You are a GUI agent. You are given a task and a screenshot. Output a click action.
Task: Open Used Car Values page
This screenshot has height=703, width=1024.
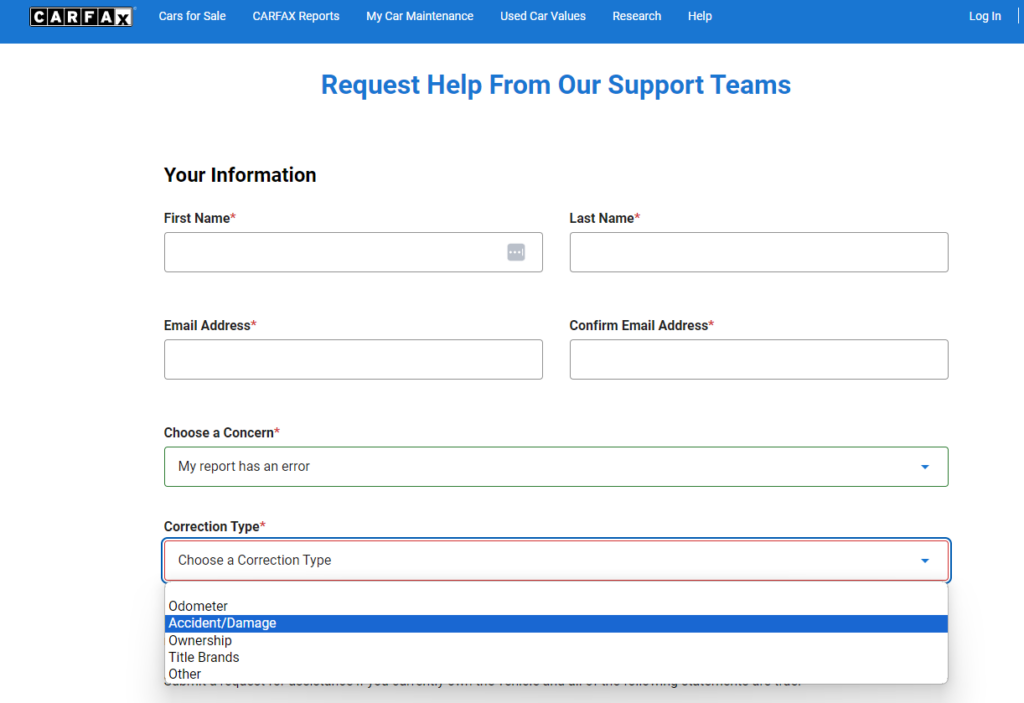point(543,16)
